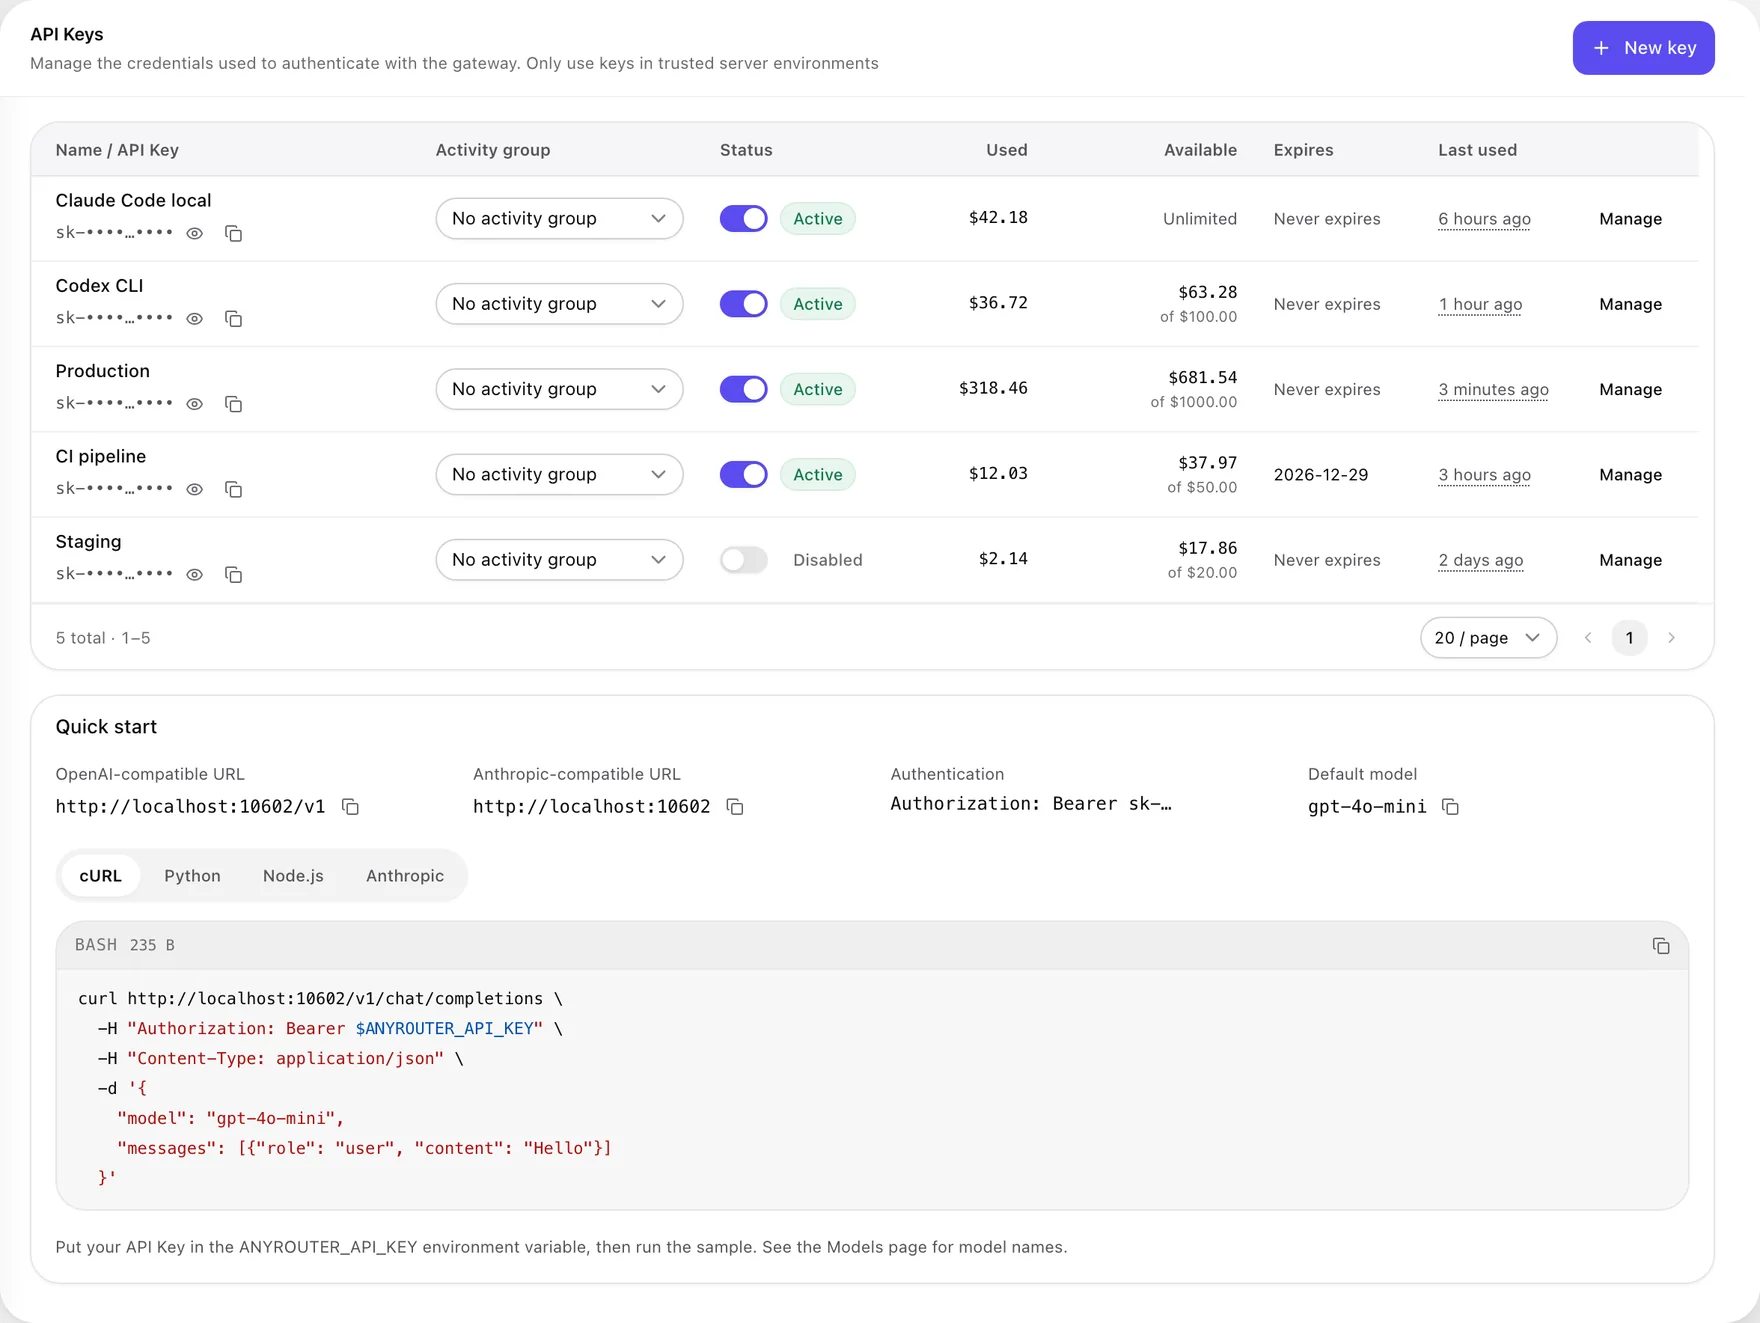Viewport: 1760px width, 1323px height.
Task: Turn off the Codex CLI key switch
Action: tap(744, 304)
